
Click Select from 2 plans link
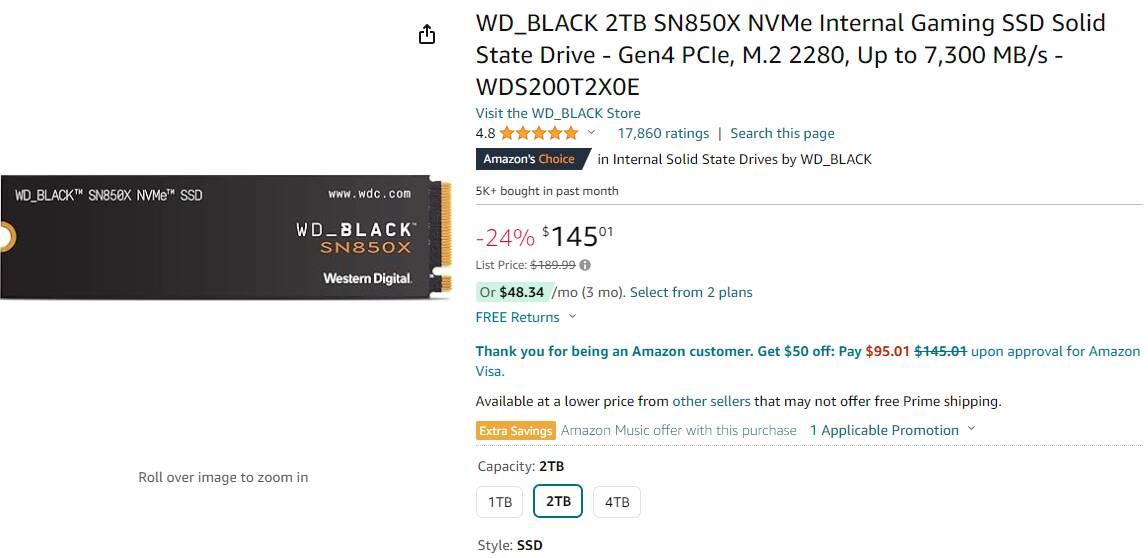691,292
